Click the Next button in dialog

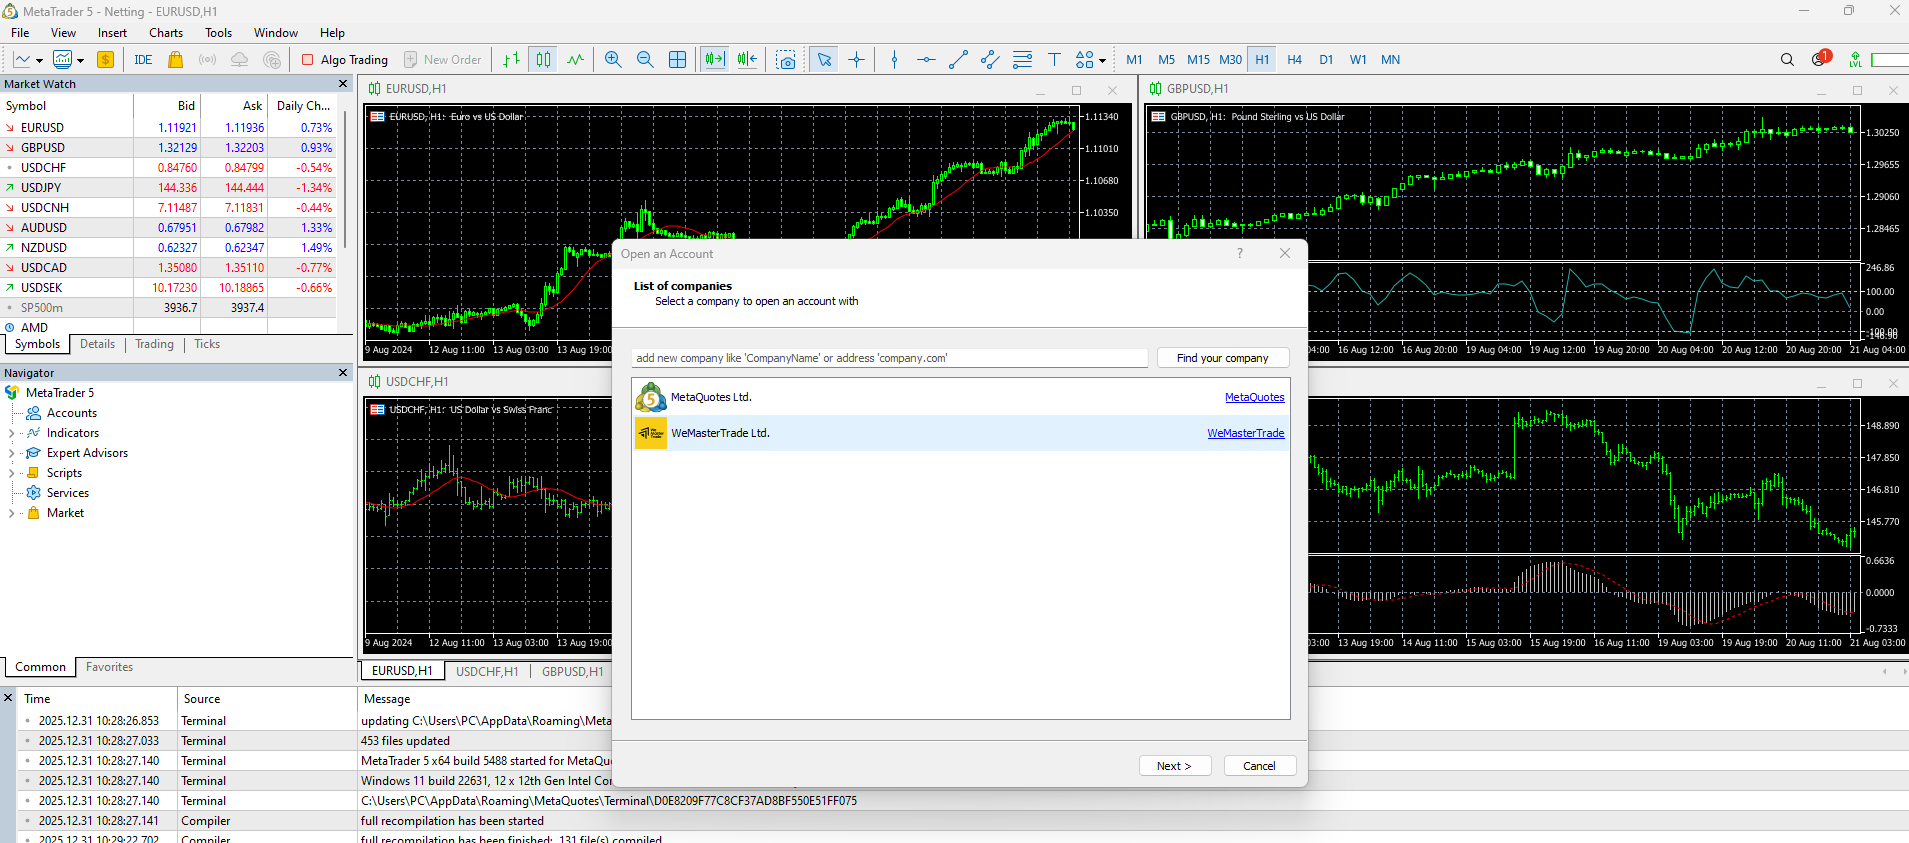click(x=1174, y=766)
